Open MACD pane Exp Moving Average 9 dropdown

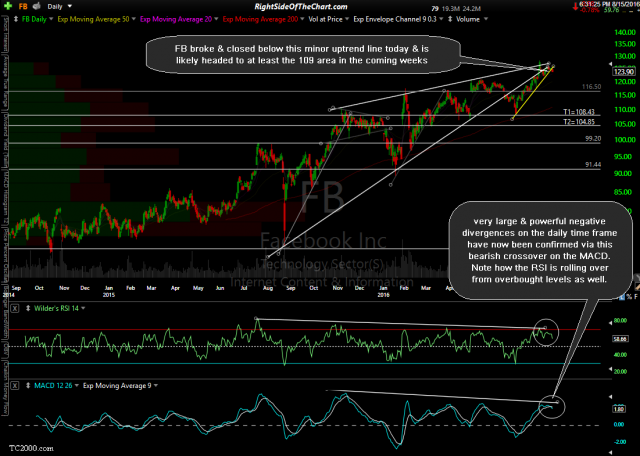[x=156, y=385]
